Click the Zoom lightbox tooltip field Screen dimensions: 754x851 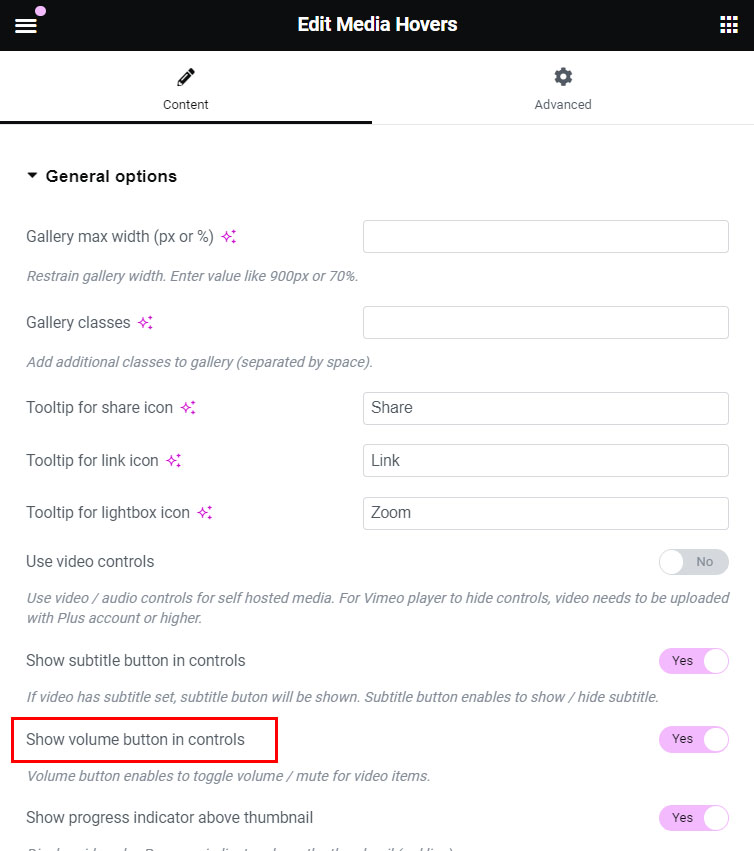(545, 513)
